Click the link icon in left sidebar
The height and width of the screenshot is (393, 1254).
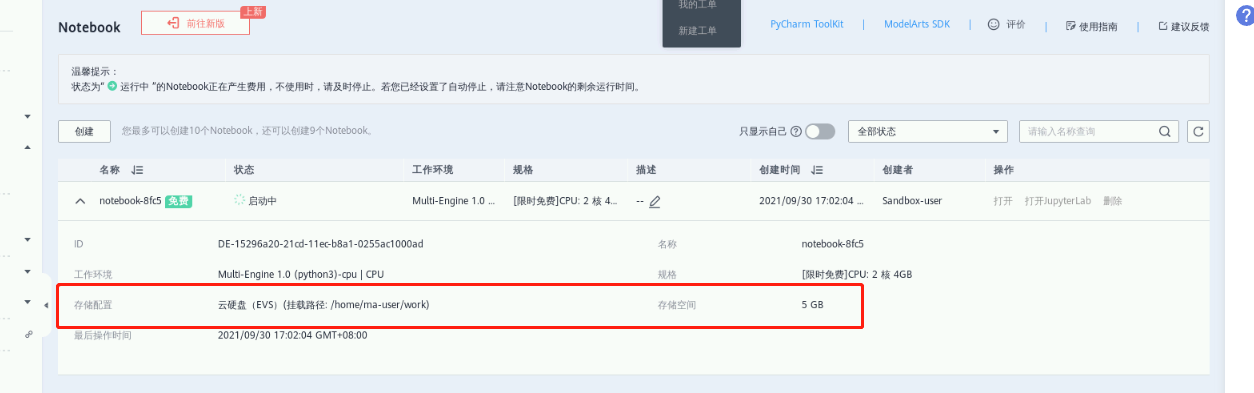coord(28,335)
